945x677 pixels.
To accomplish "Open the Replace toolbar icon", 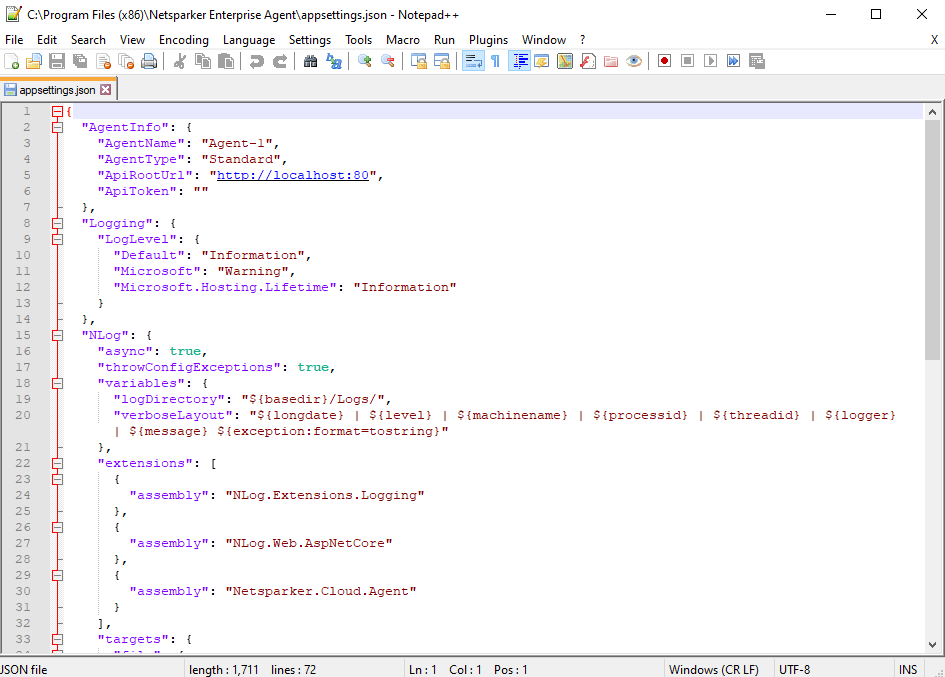I will tap(334, 61).
